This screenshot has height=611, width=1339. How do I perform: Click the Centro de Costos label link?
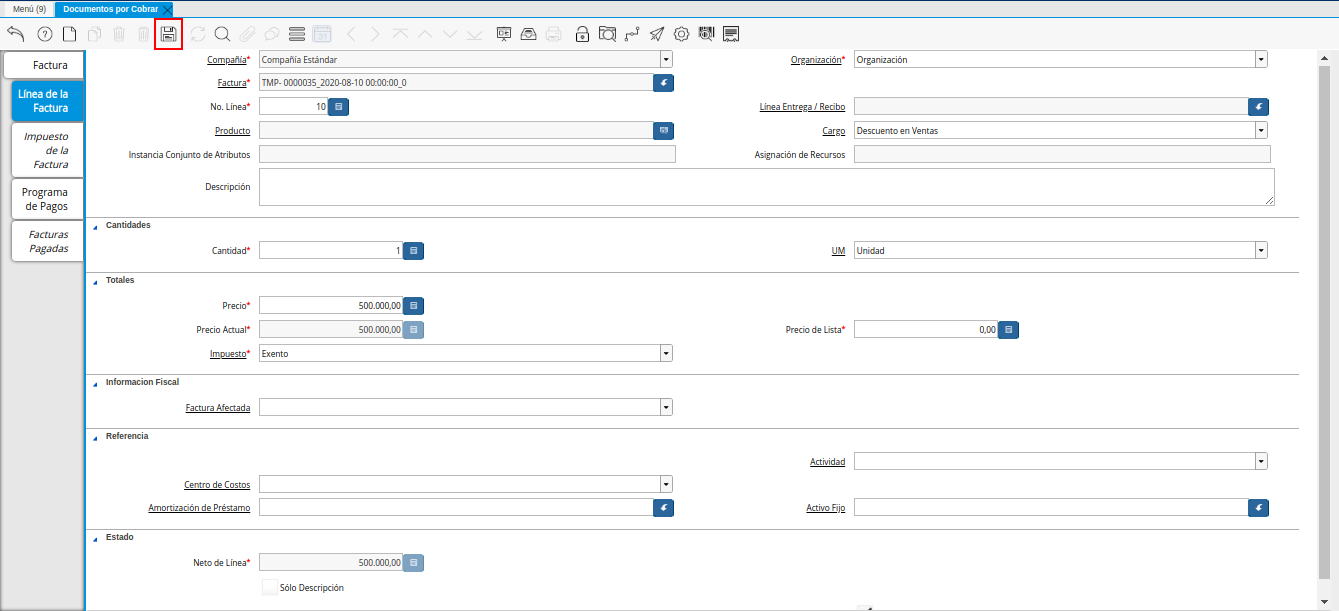pyautogui.click(x=217, y=485)
